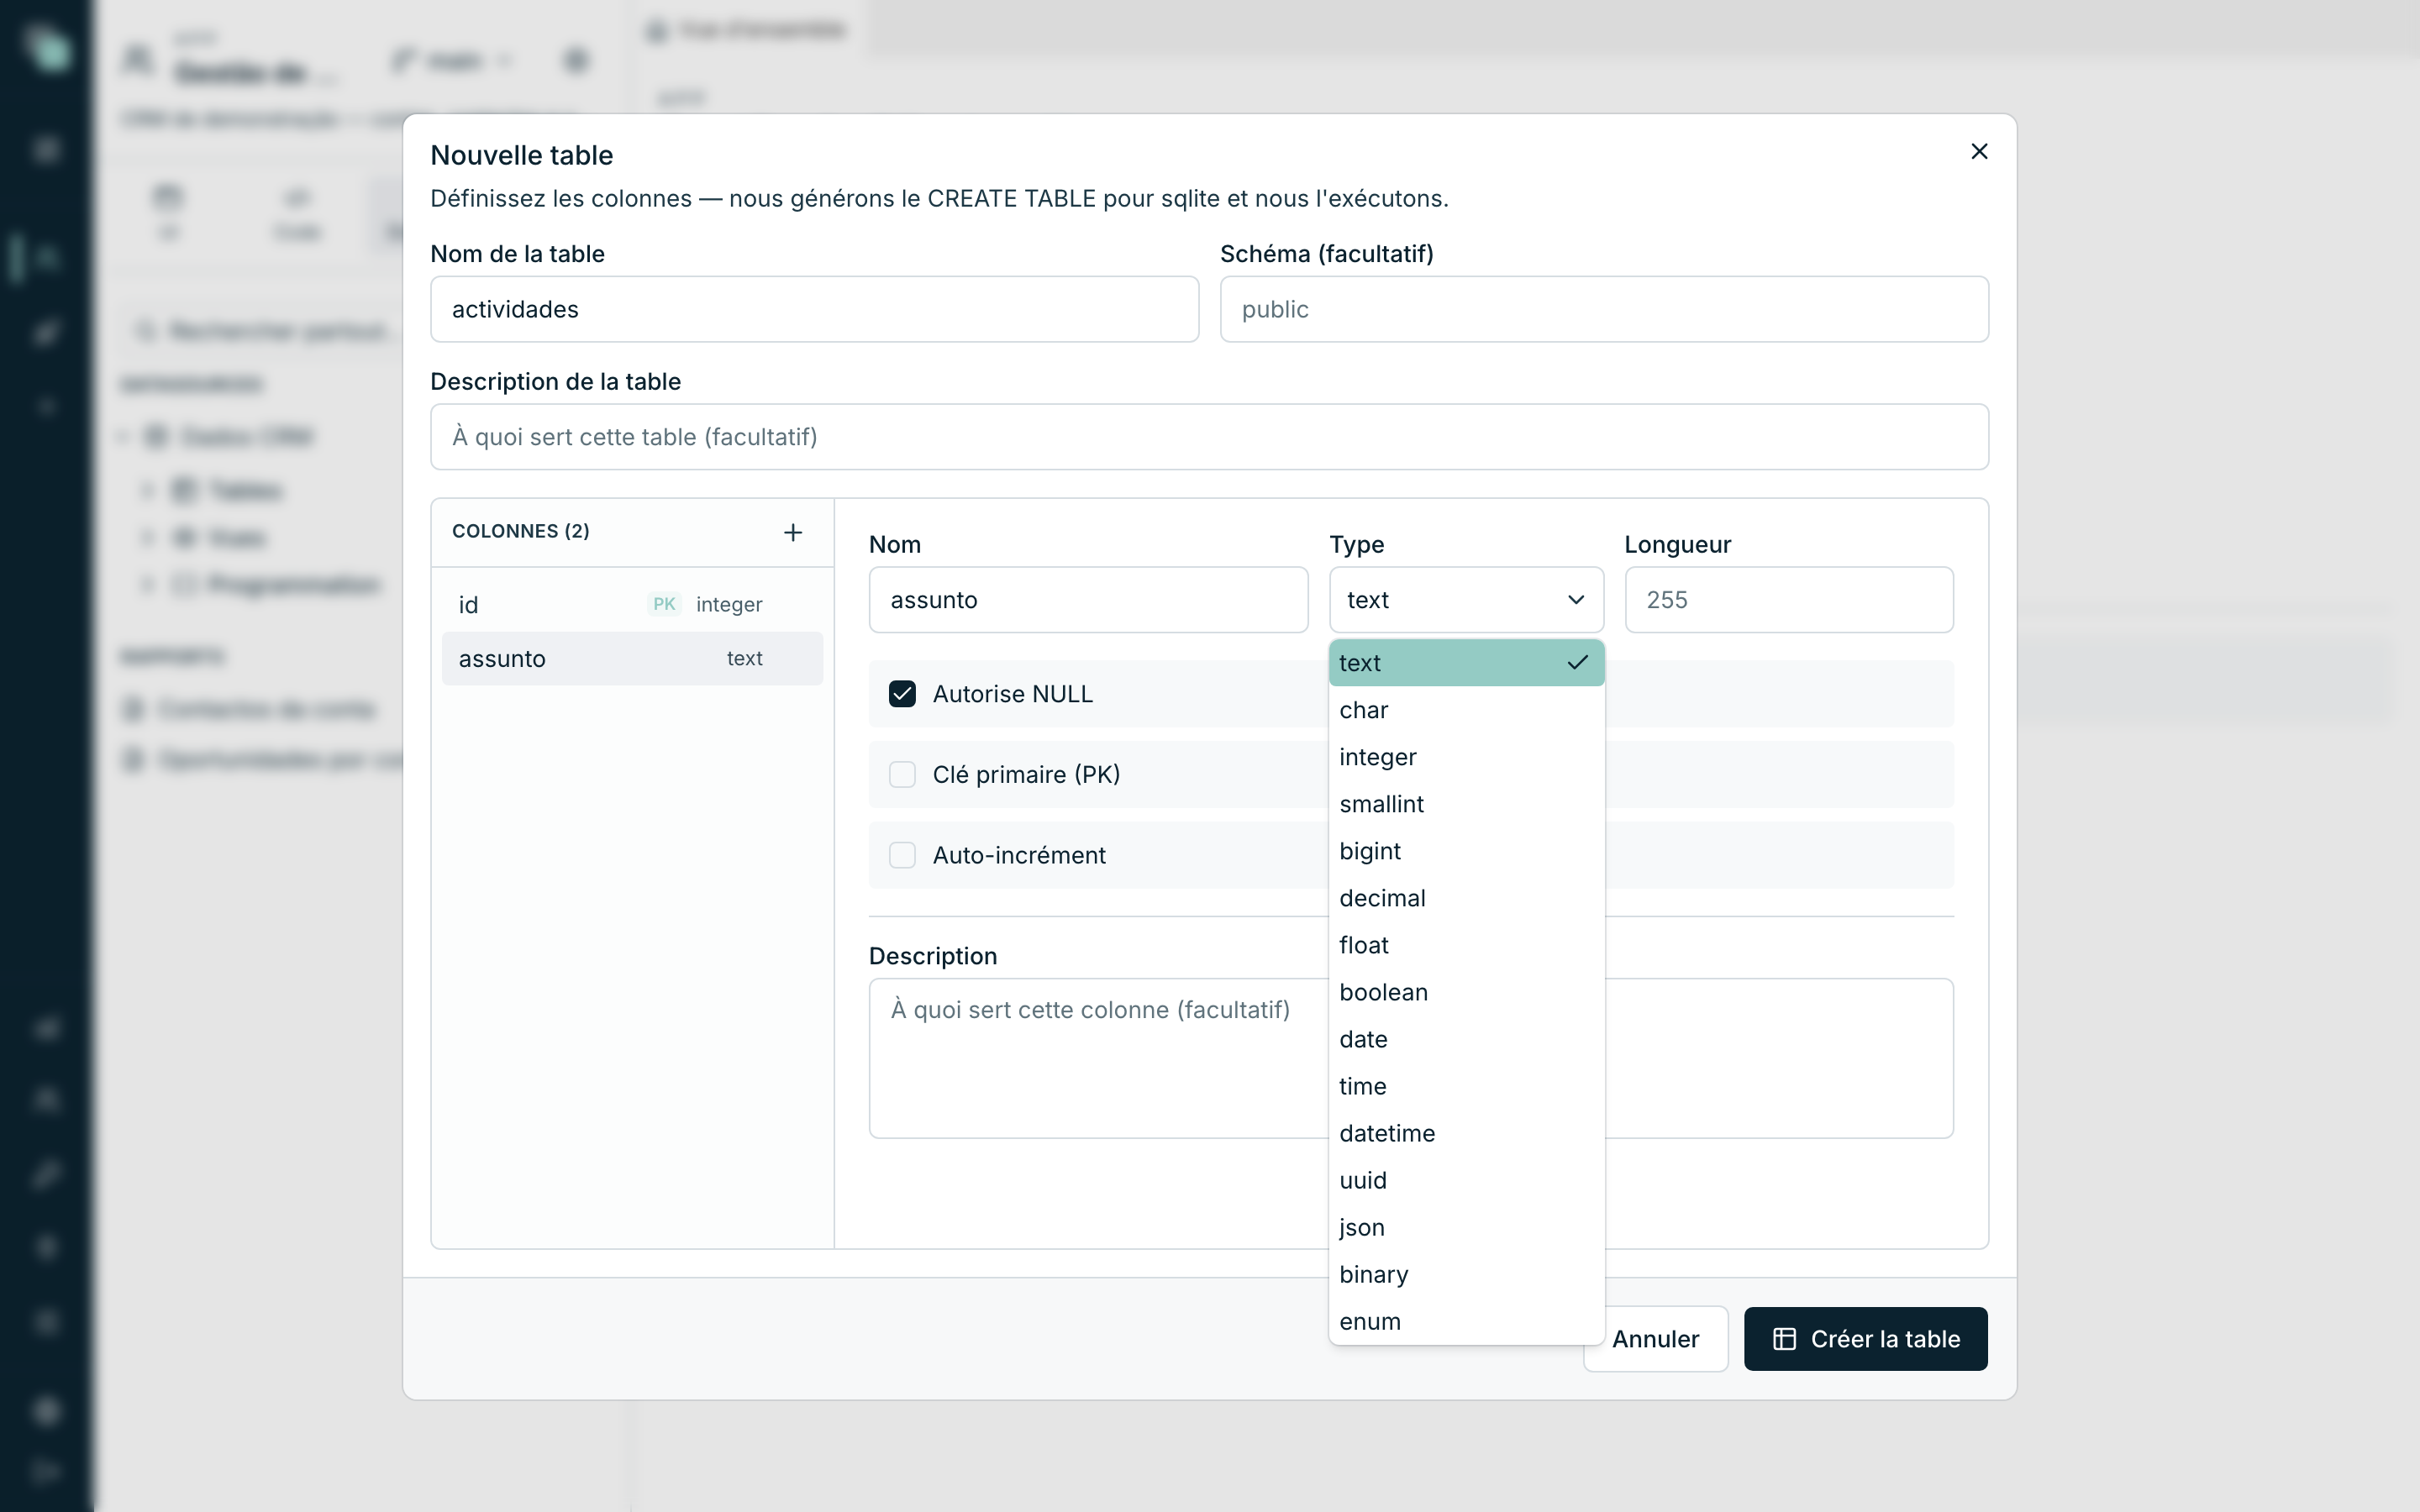Screen dimensions: 2420x1512
Task: Click the PK badge on id column
Action: [664, 604]
